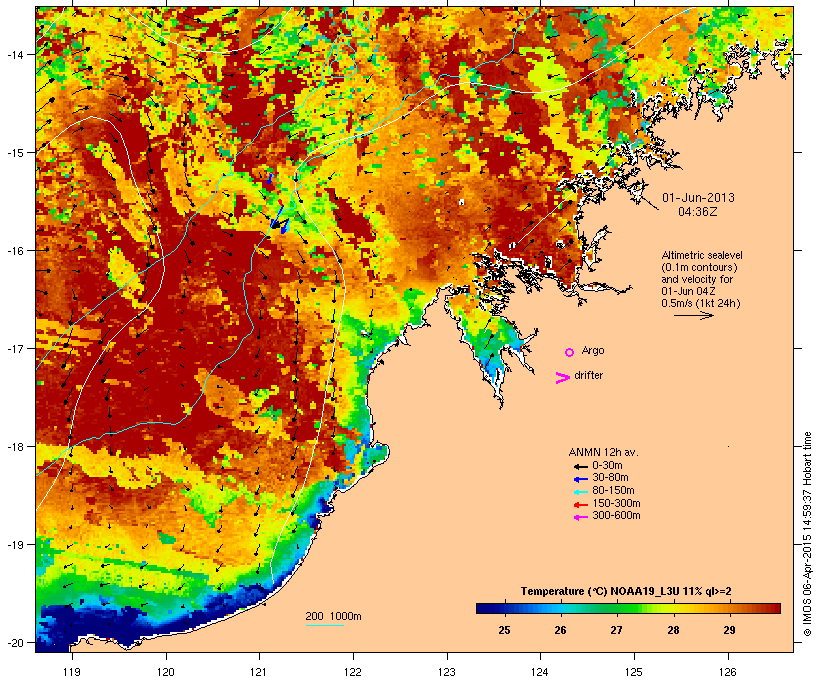The image size is (820, 680).
Task: Click the 300-600m depth label
Action: (616, 516)
